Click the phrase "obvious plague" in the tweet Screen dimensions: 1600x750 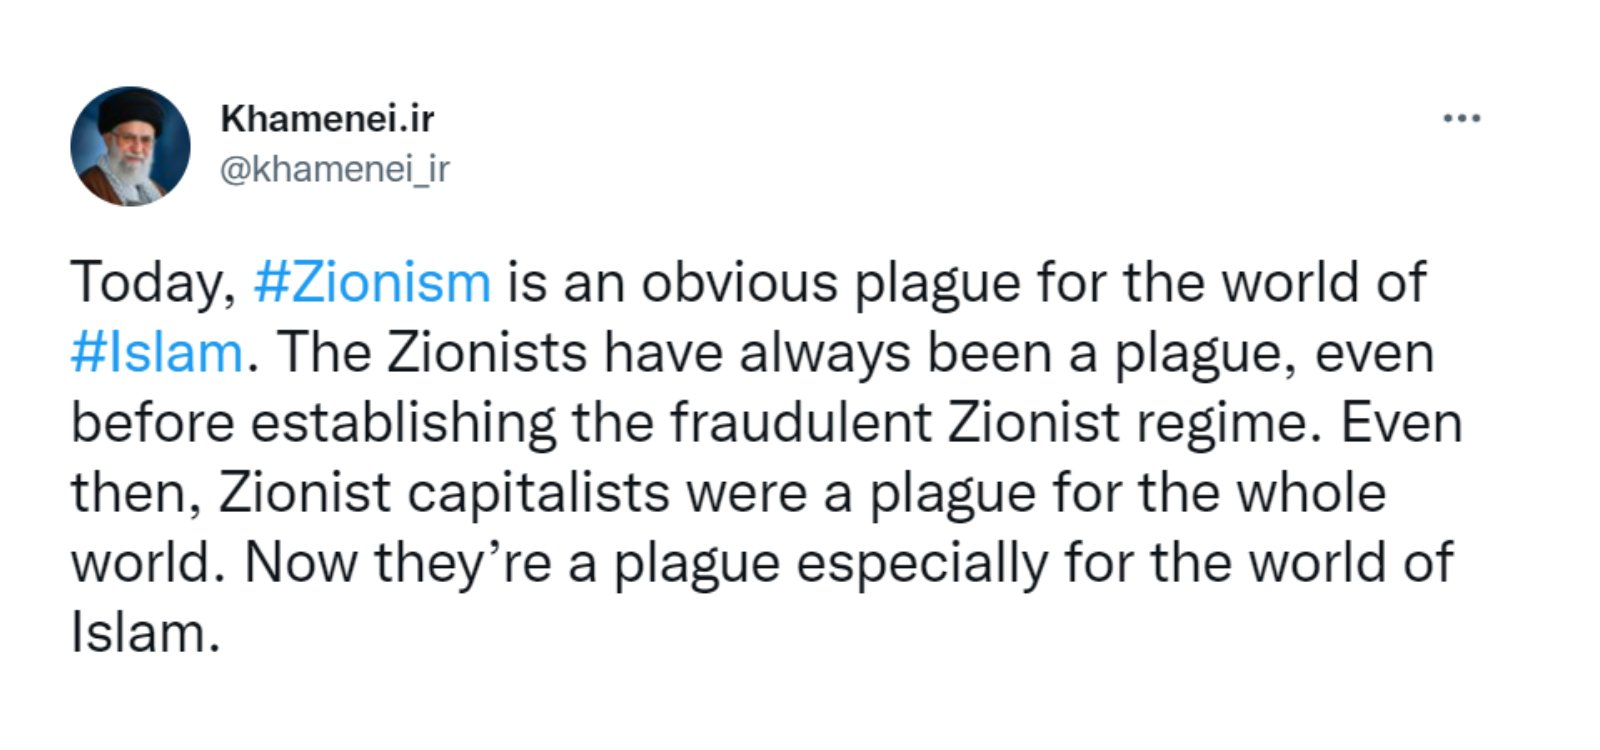click(832, 285)
